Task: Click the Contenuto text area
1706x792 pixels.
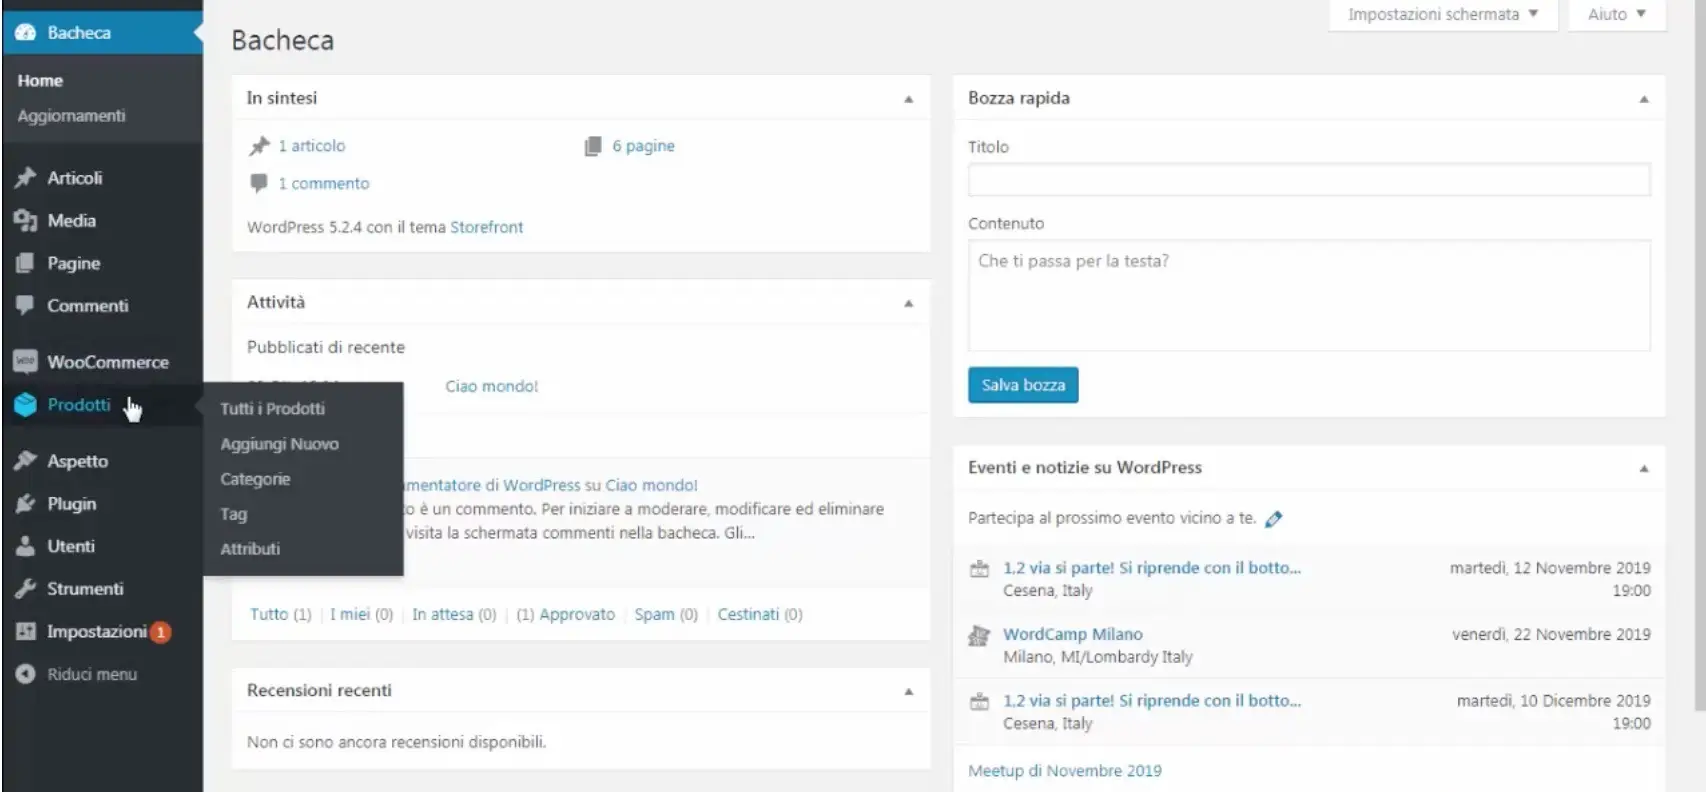Action: click(1309, 295)
